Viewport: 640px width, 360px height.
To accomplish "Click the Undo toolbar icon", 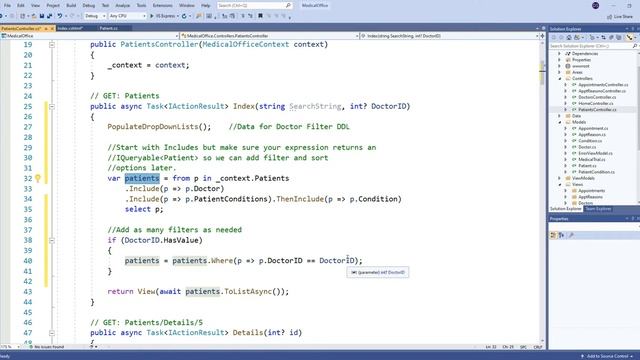I will [60, 16].
